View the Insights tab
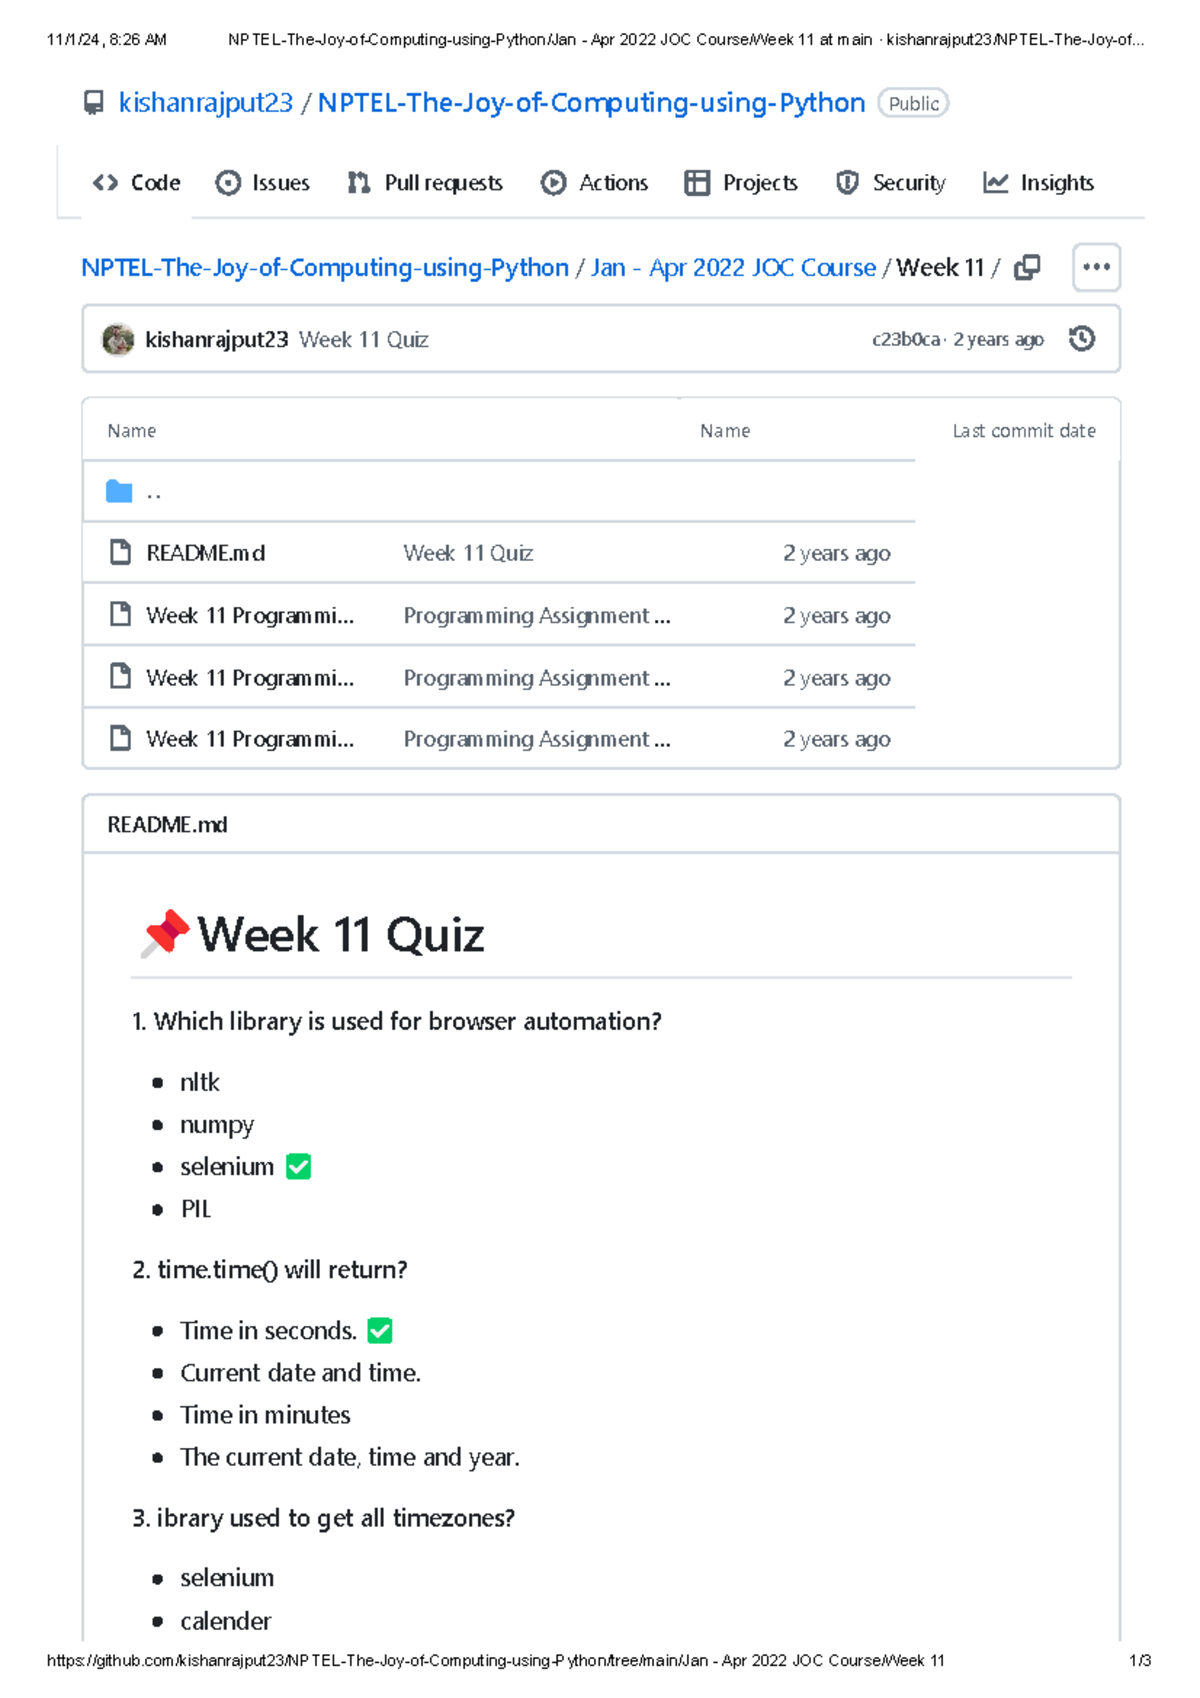The image size is (1200, 1698). [1039, 183]
